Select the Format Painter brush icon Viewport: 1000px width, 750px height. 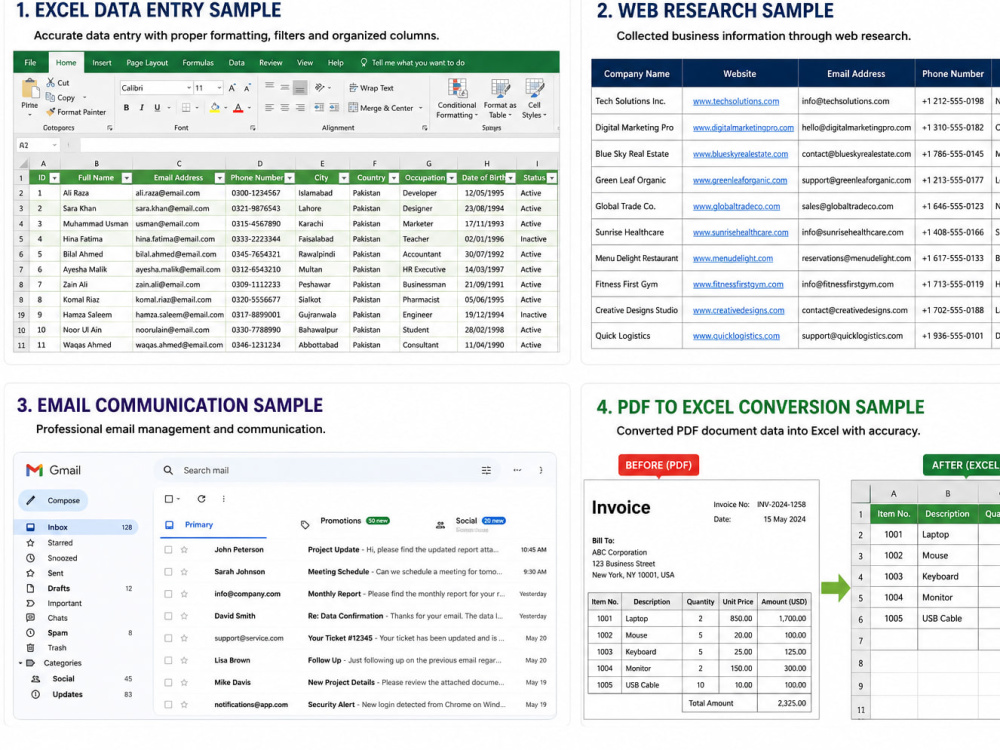(x=50, y=112)
